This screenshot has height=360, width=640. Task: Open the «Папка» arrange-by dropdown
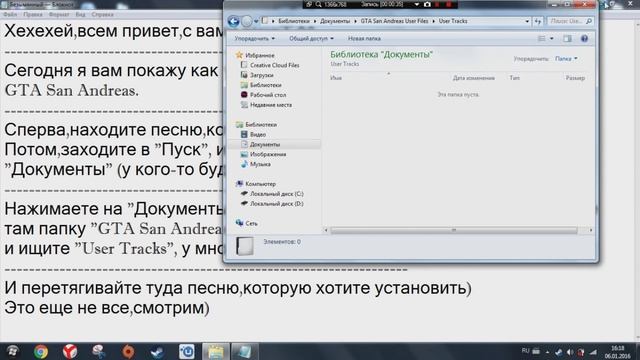567,59
